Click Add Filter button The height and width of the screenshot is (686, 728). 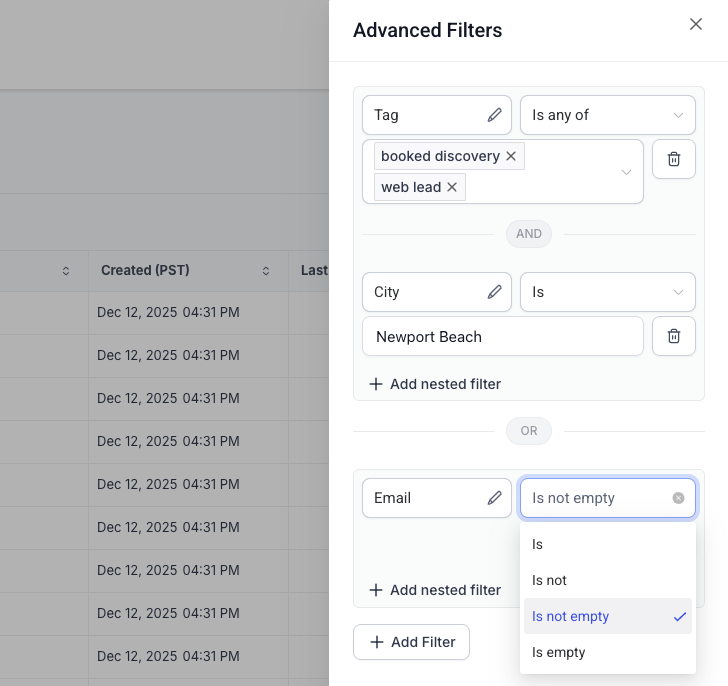click(411, 642)
